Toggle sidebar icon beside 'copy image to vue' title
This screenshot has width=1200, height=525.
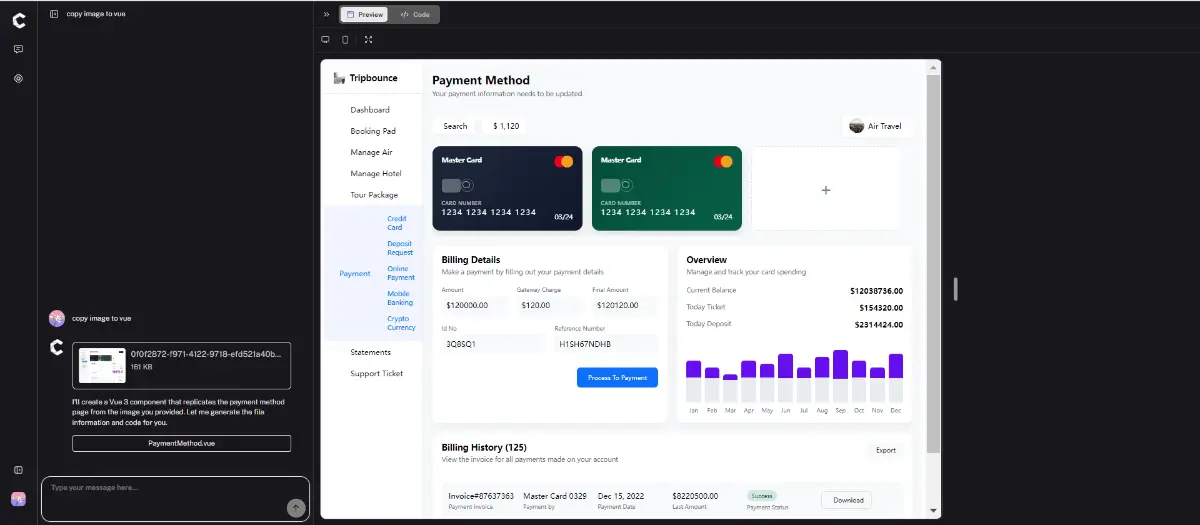(54, 14)
